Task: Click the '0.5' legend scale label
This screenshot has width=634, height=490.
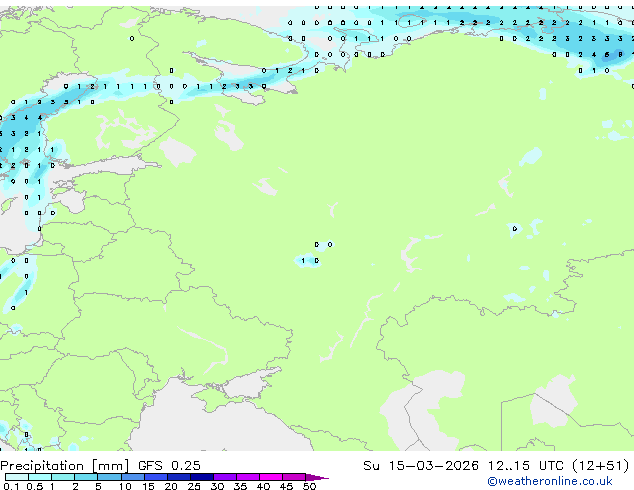Action: pyautogui.click(x=35, y=486)
